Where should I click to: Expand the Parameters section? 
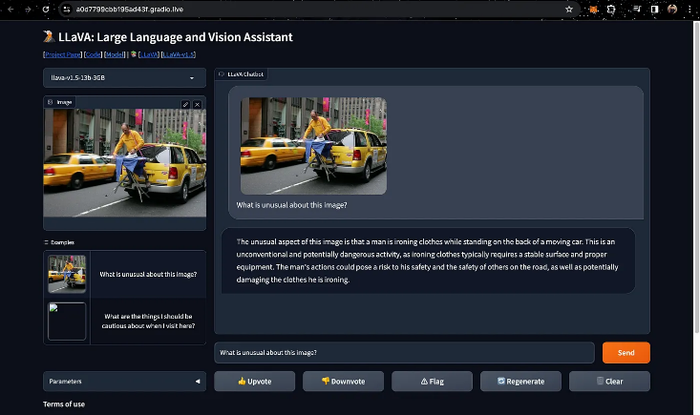click(125, 381)
